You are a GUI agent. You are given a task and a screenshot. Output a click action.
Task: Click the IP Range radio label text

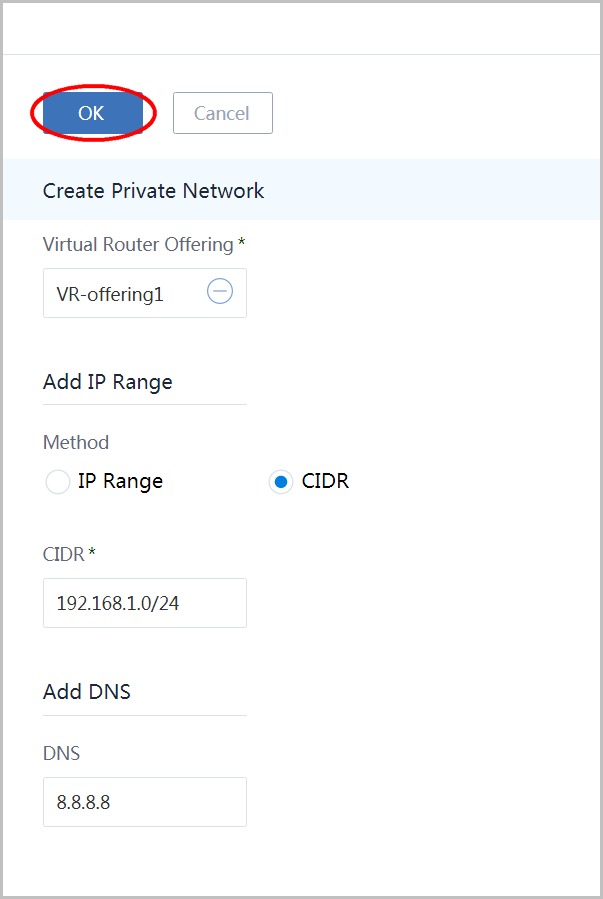[x=120, y=481]
